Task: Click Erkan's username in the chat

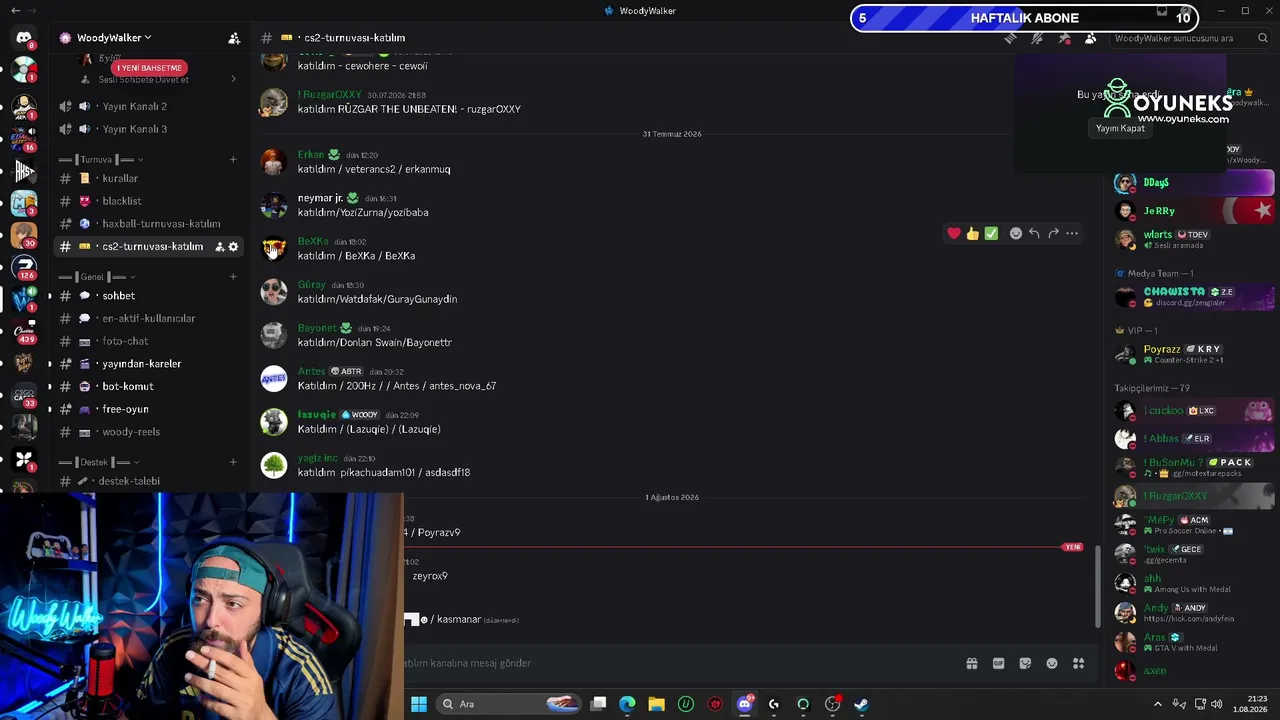Action: [x=311, y=155]
